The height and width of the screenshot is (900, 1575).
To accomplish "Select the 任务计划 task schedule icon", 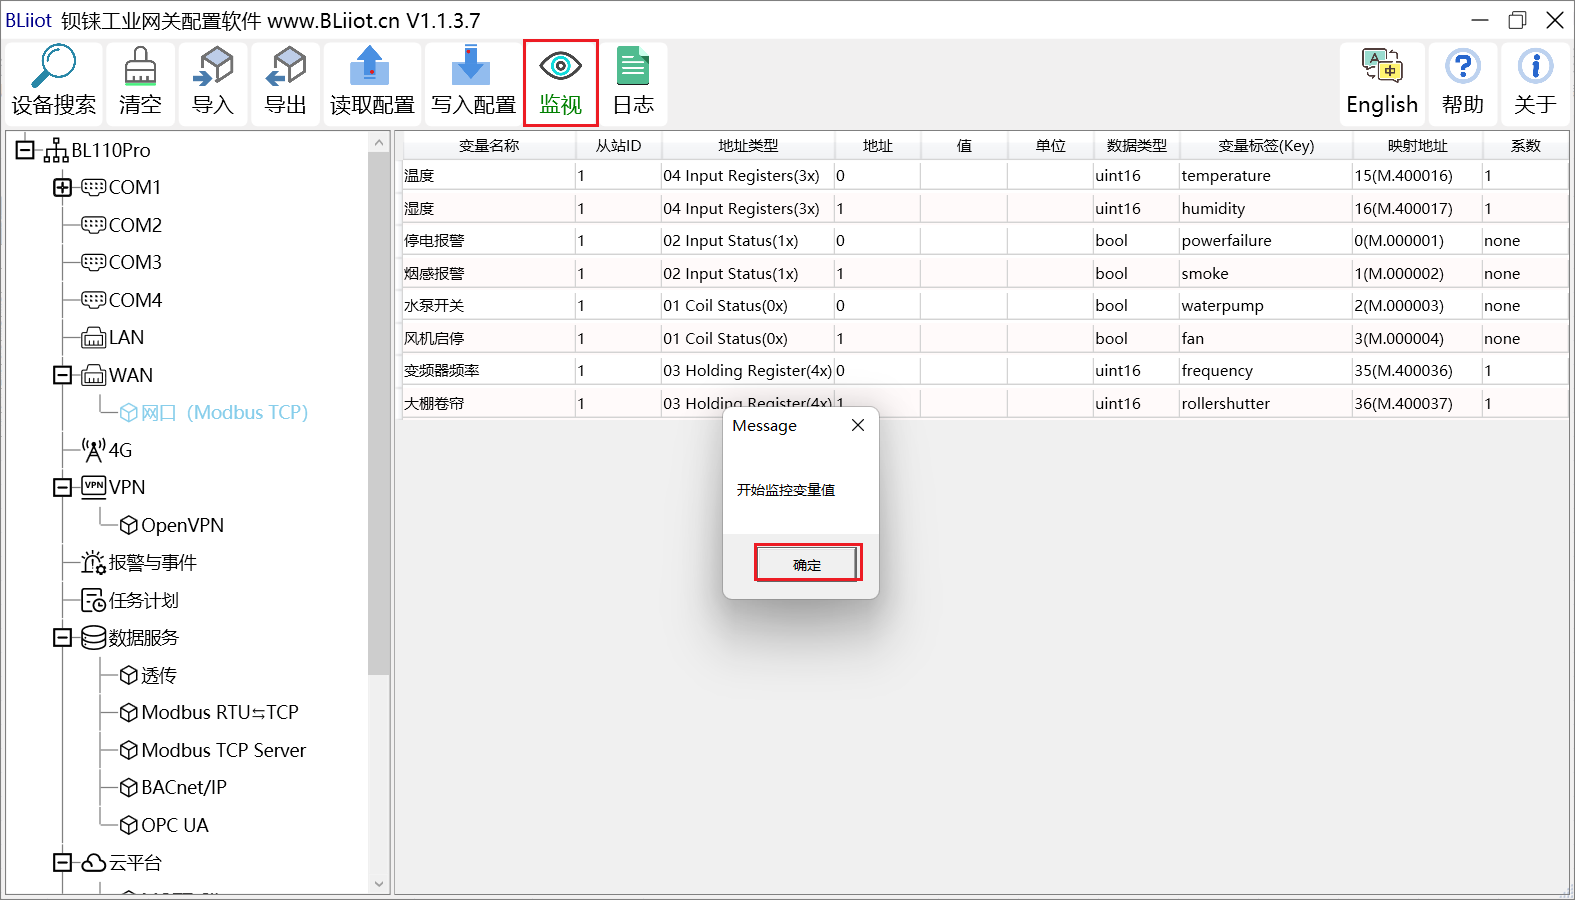I will pos(93,600).
